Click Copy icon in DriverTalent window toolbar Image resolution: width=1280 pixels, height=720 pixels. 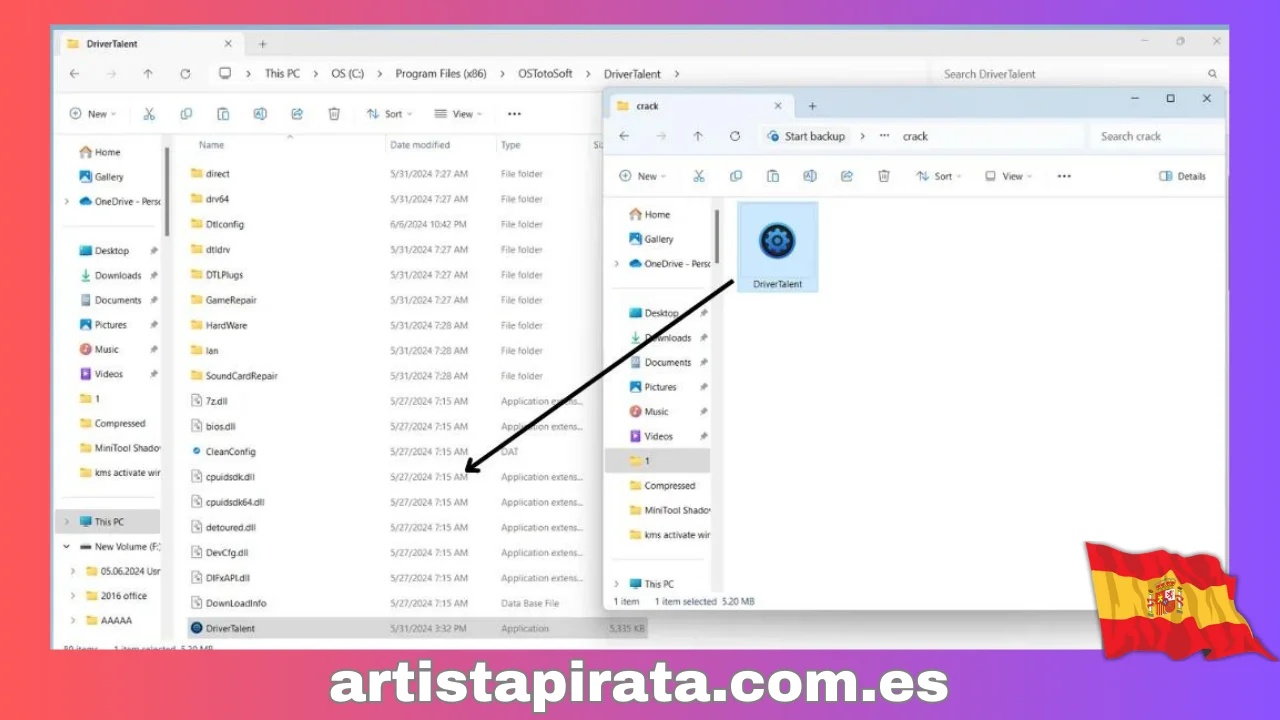tap(186, 114)
